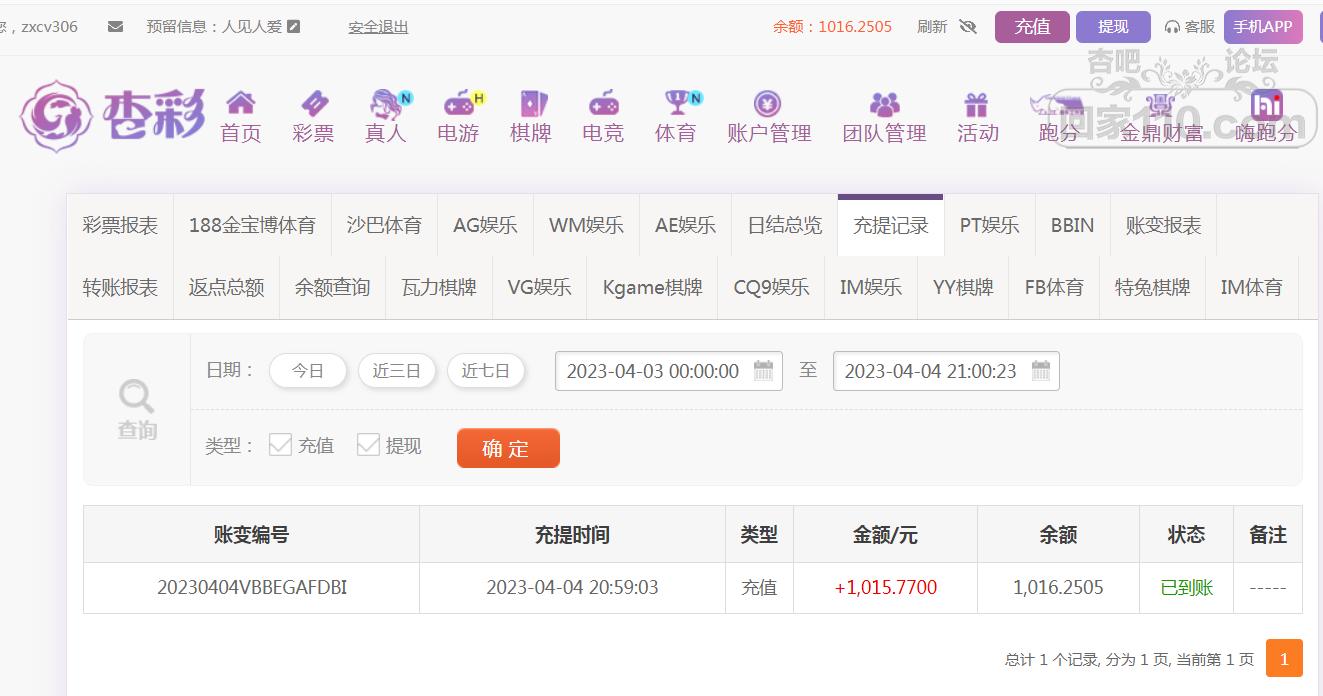The height and width of the screenshot is (696, 1323).
Task: Click the +1,015.7700 amount cell
Action: (x=885, y=588)
